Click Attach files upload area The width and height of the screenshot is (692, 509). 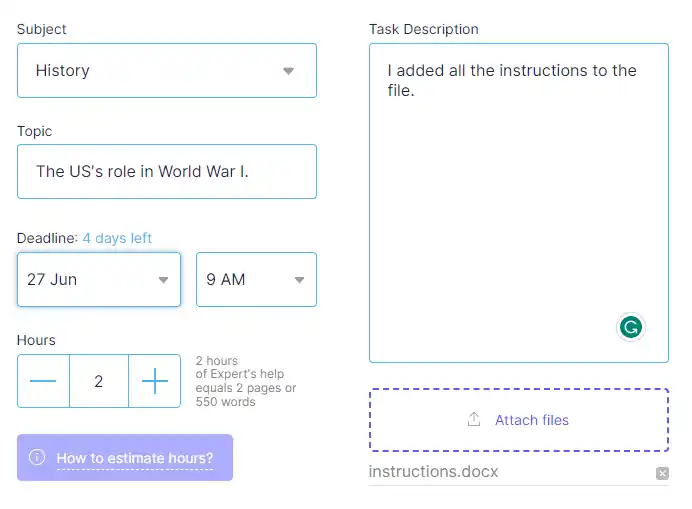[519, 420]
